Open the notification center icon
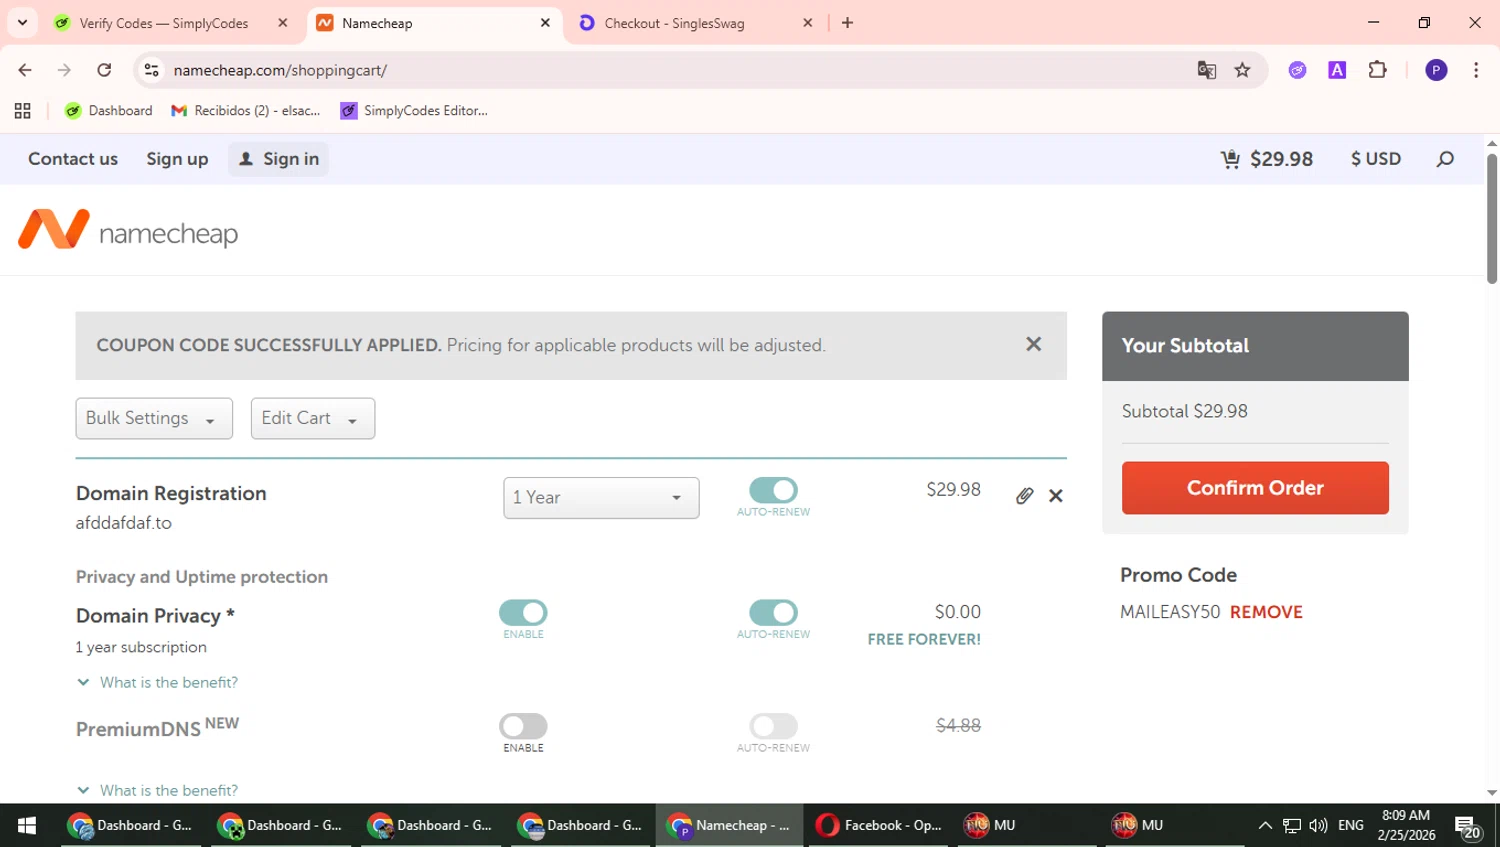Screen dimensions: 1500x847 coord(1468,827)
